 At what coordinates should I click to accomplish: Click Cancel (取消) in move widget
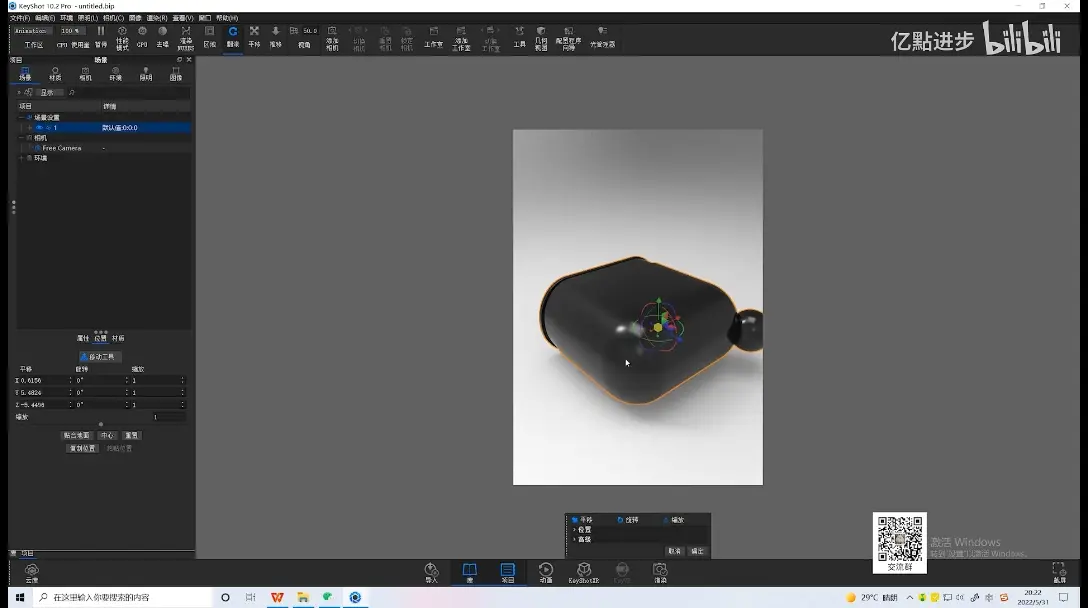click(674, 551)
